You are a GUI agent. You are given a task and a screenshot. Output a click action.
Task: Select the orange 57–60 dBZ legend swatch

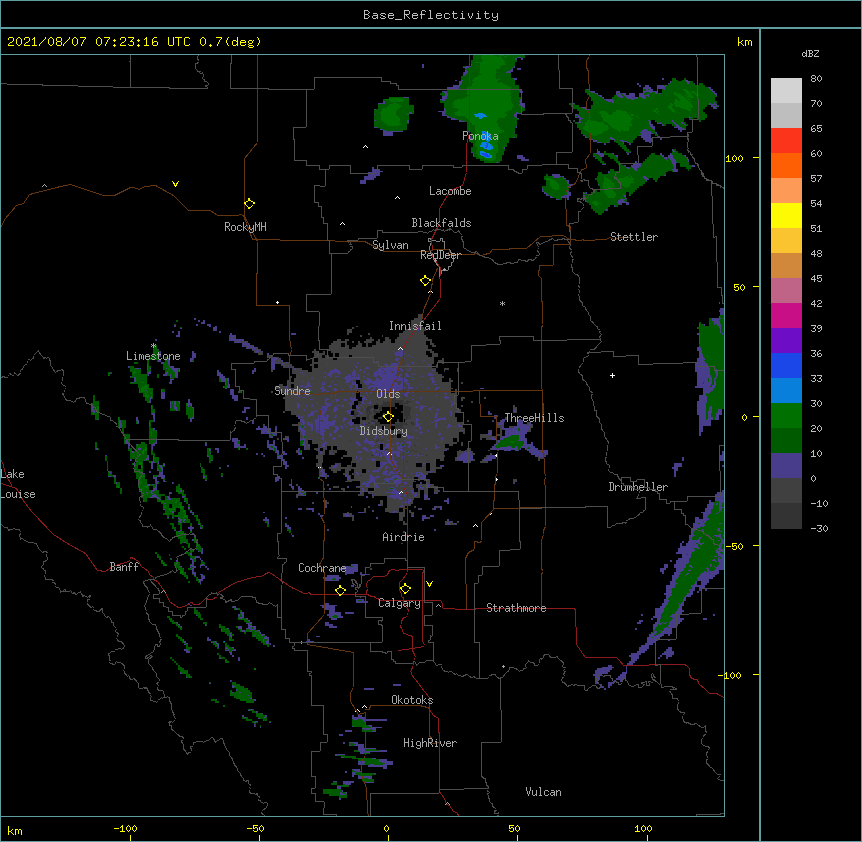click(786, 165)
